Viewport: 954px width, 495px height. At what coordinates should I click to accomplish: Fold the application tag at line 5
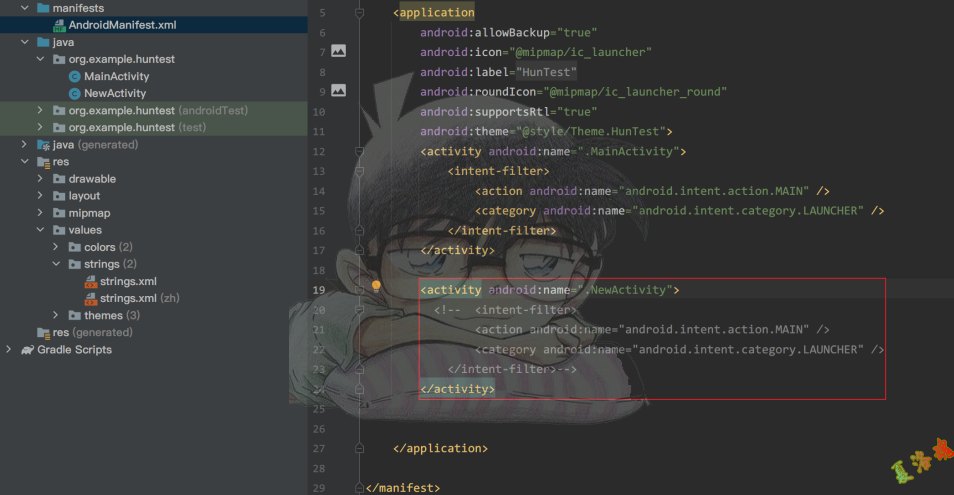[x=358, y=13]
